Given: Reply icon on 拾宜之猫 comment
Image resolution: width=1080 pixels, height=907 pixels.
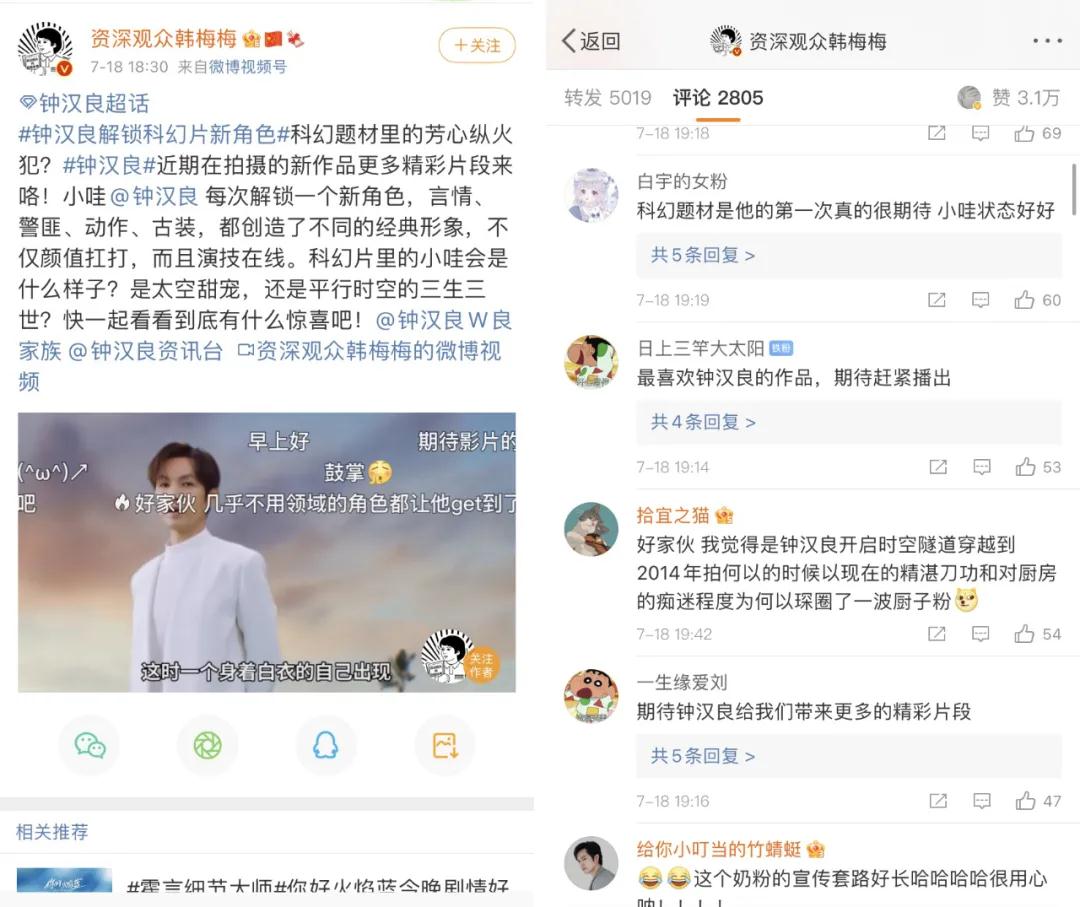Looking at the screenshot, I should pos(981,634).
